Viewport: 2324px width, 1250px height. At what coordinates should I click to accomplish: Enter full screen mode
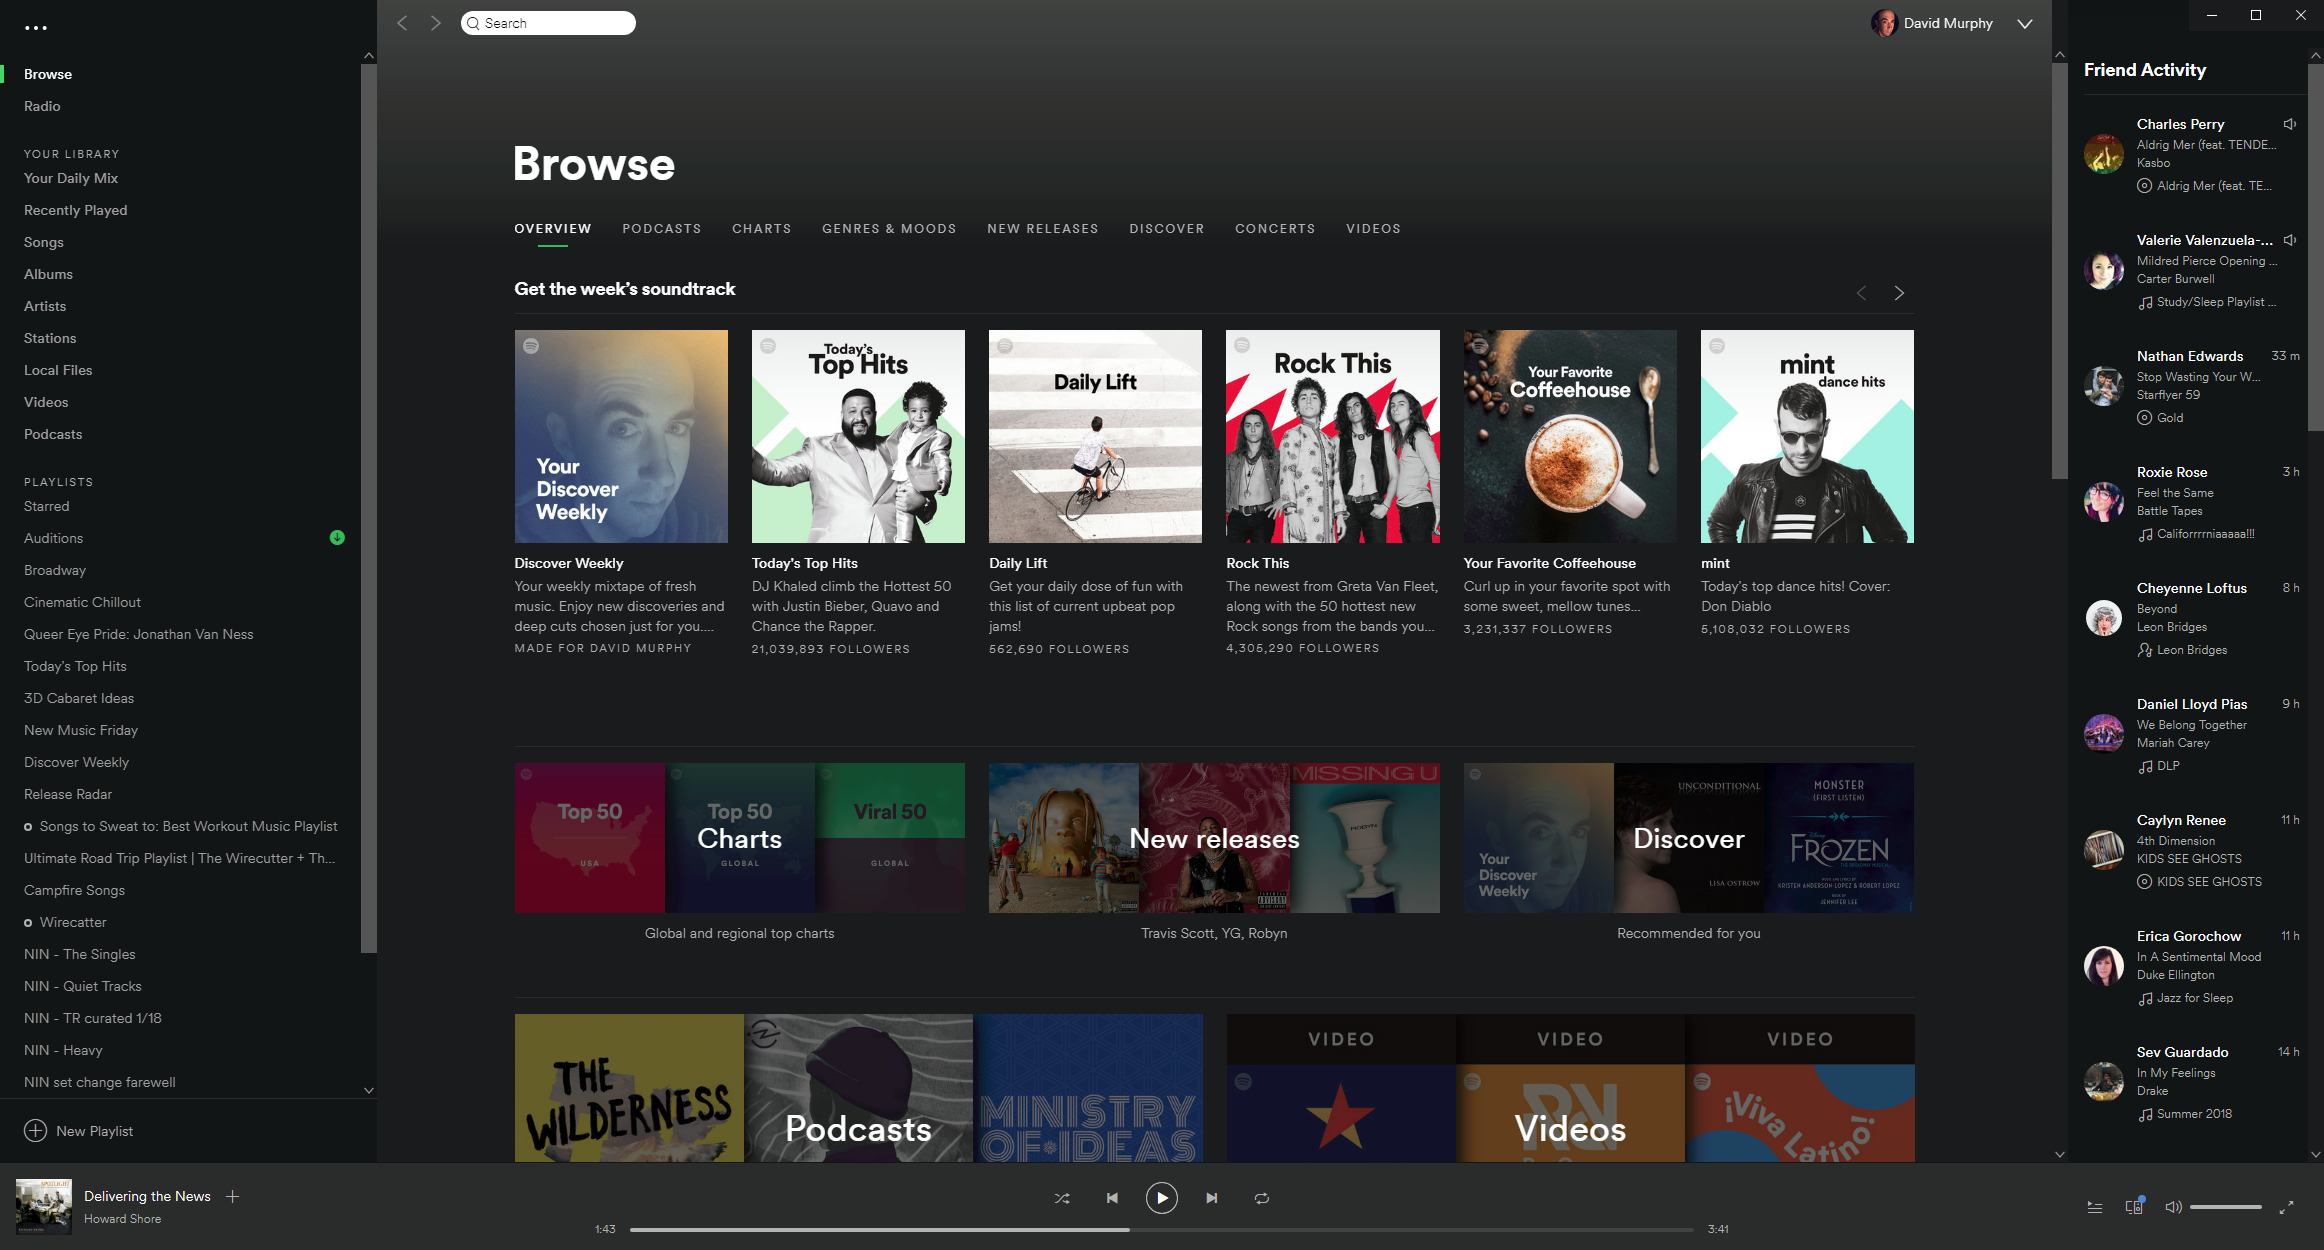pyautogui.click(x=2286, y=1207)
